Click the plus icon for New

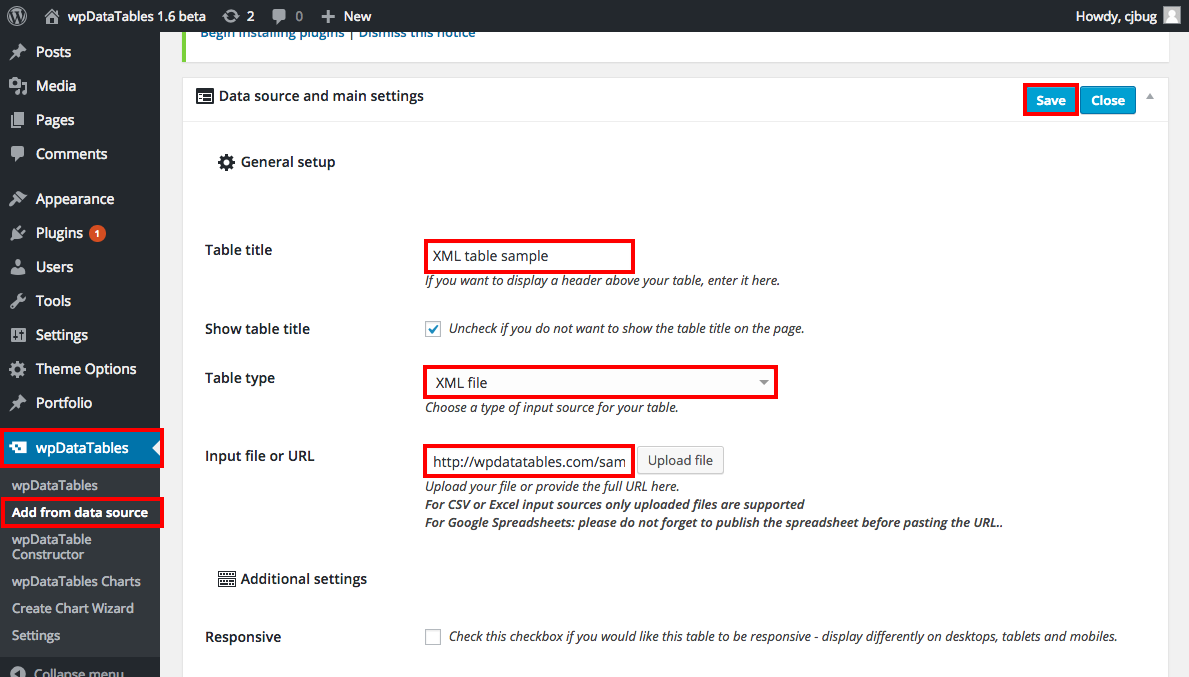(328, 16)
